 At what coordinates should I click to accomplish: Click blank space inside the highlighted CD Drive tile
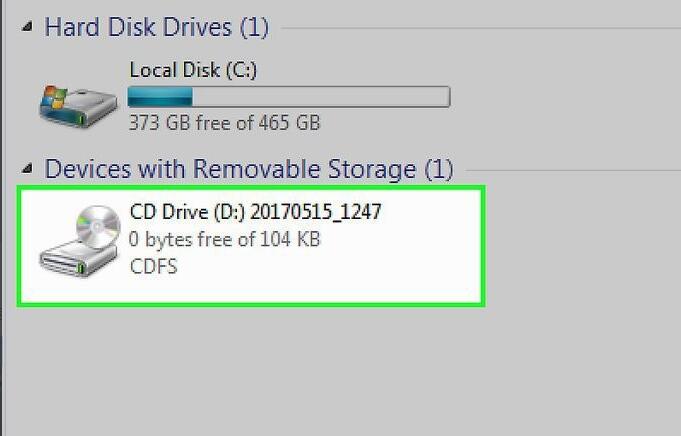[391, 261]
